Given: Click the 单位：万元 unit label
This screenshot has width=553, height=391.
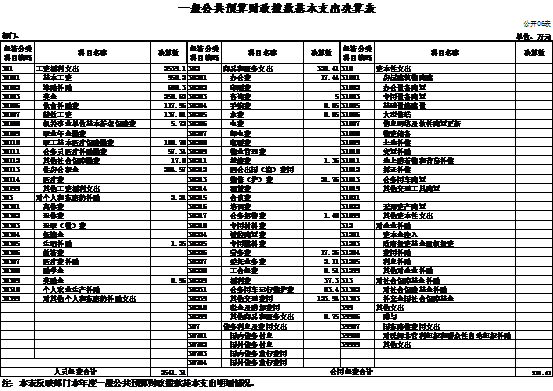Looking at the screenshot, I should pyautogui.click(x=534, y=37).
